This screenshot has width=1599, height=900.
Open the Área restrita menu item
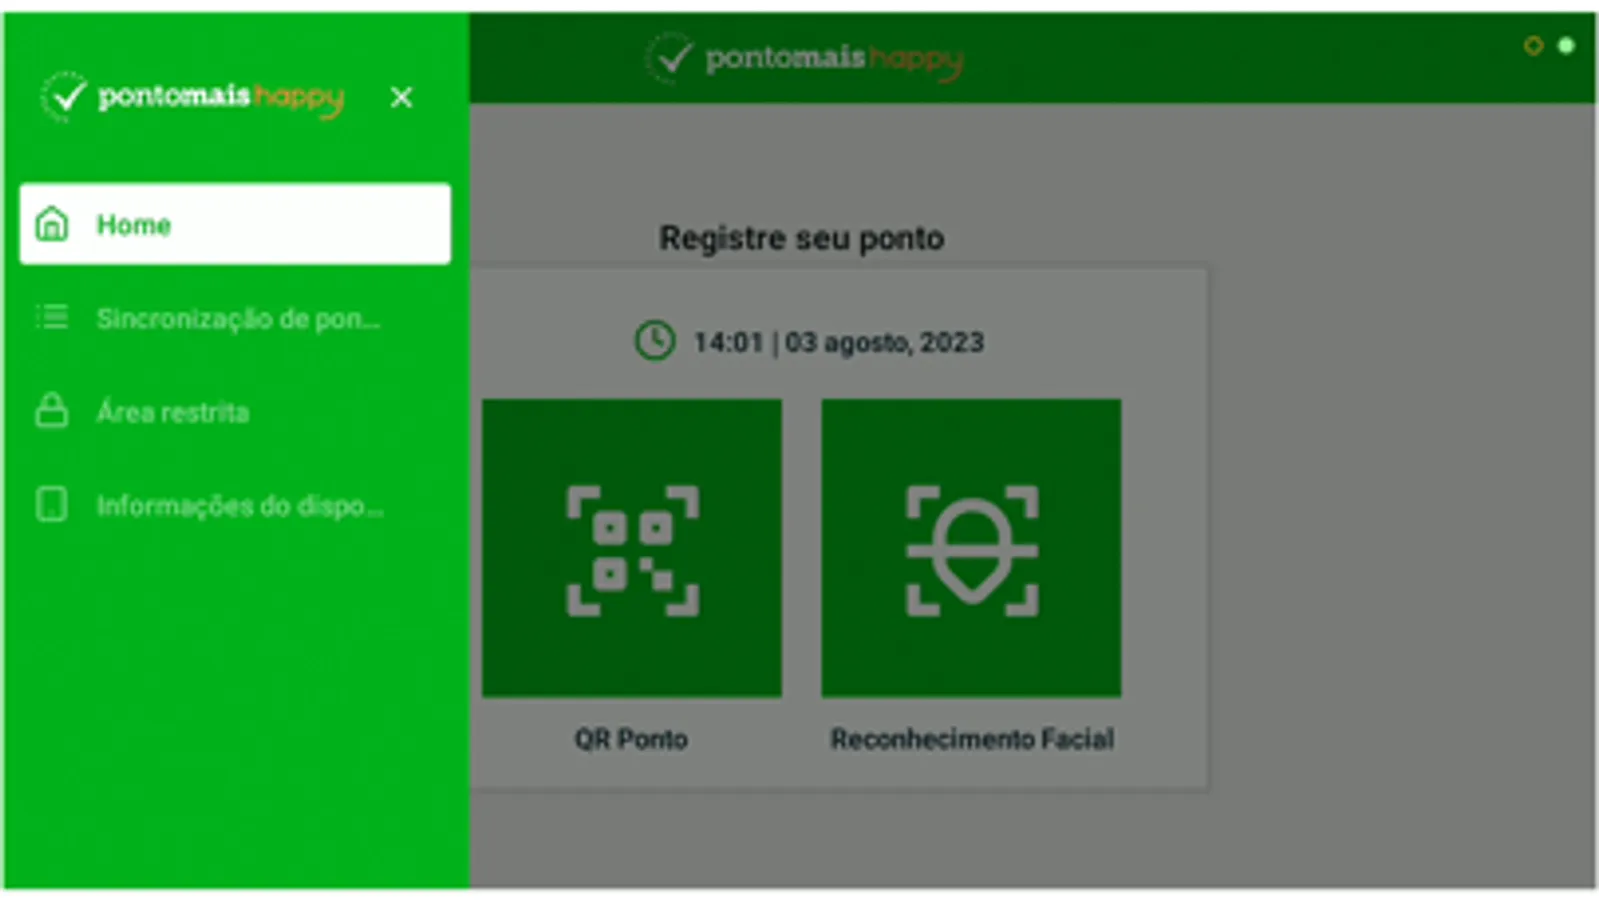[x=235, y=412]
